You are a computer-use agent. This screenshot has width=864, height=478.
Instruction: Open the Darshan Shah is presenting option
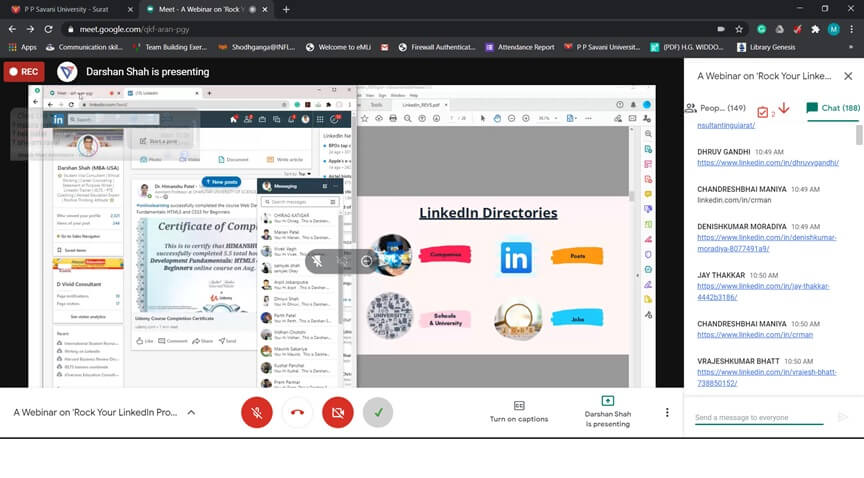click(608, 412)
